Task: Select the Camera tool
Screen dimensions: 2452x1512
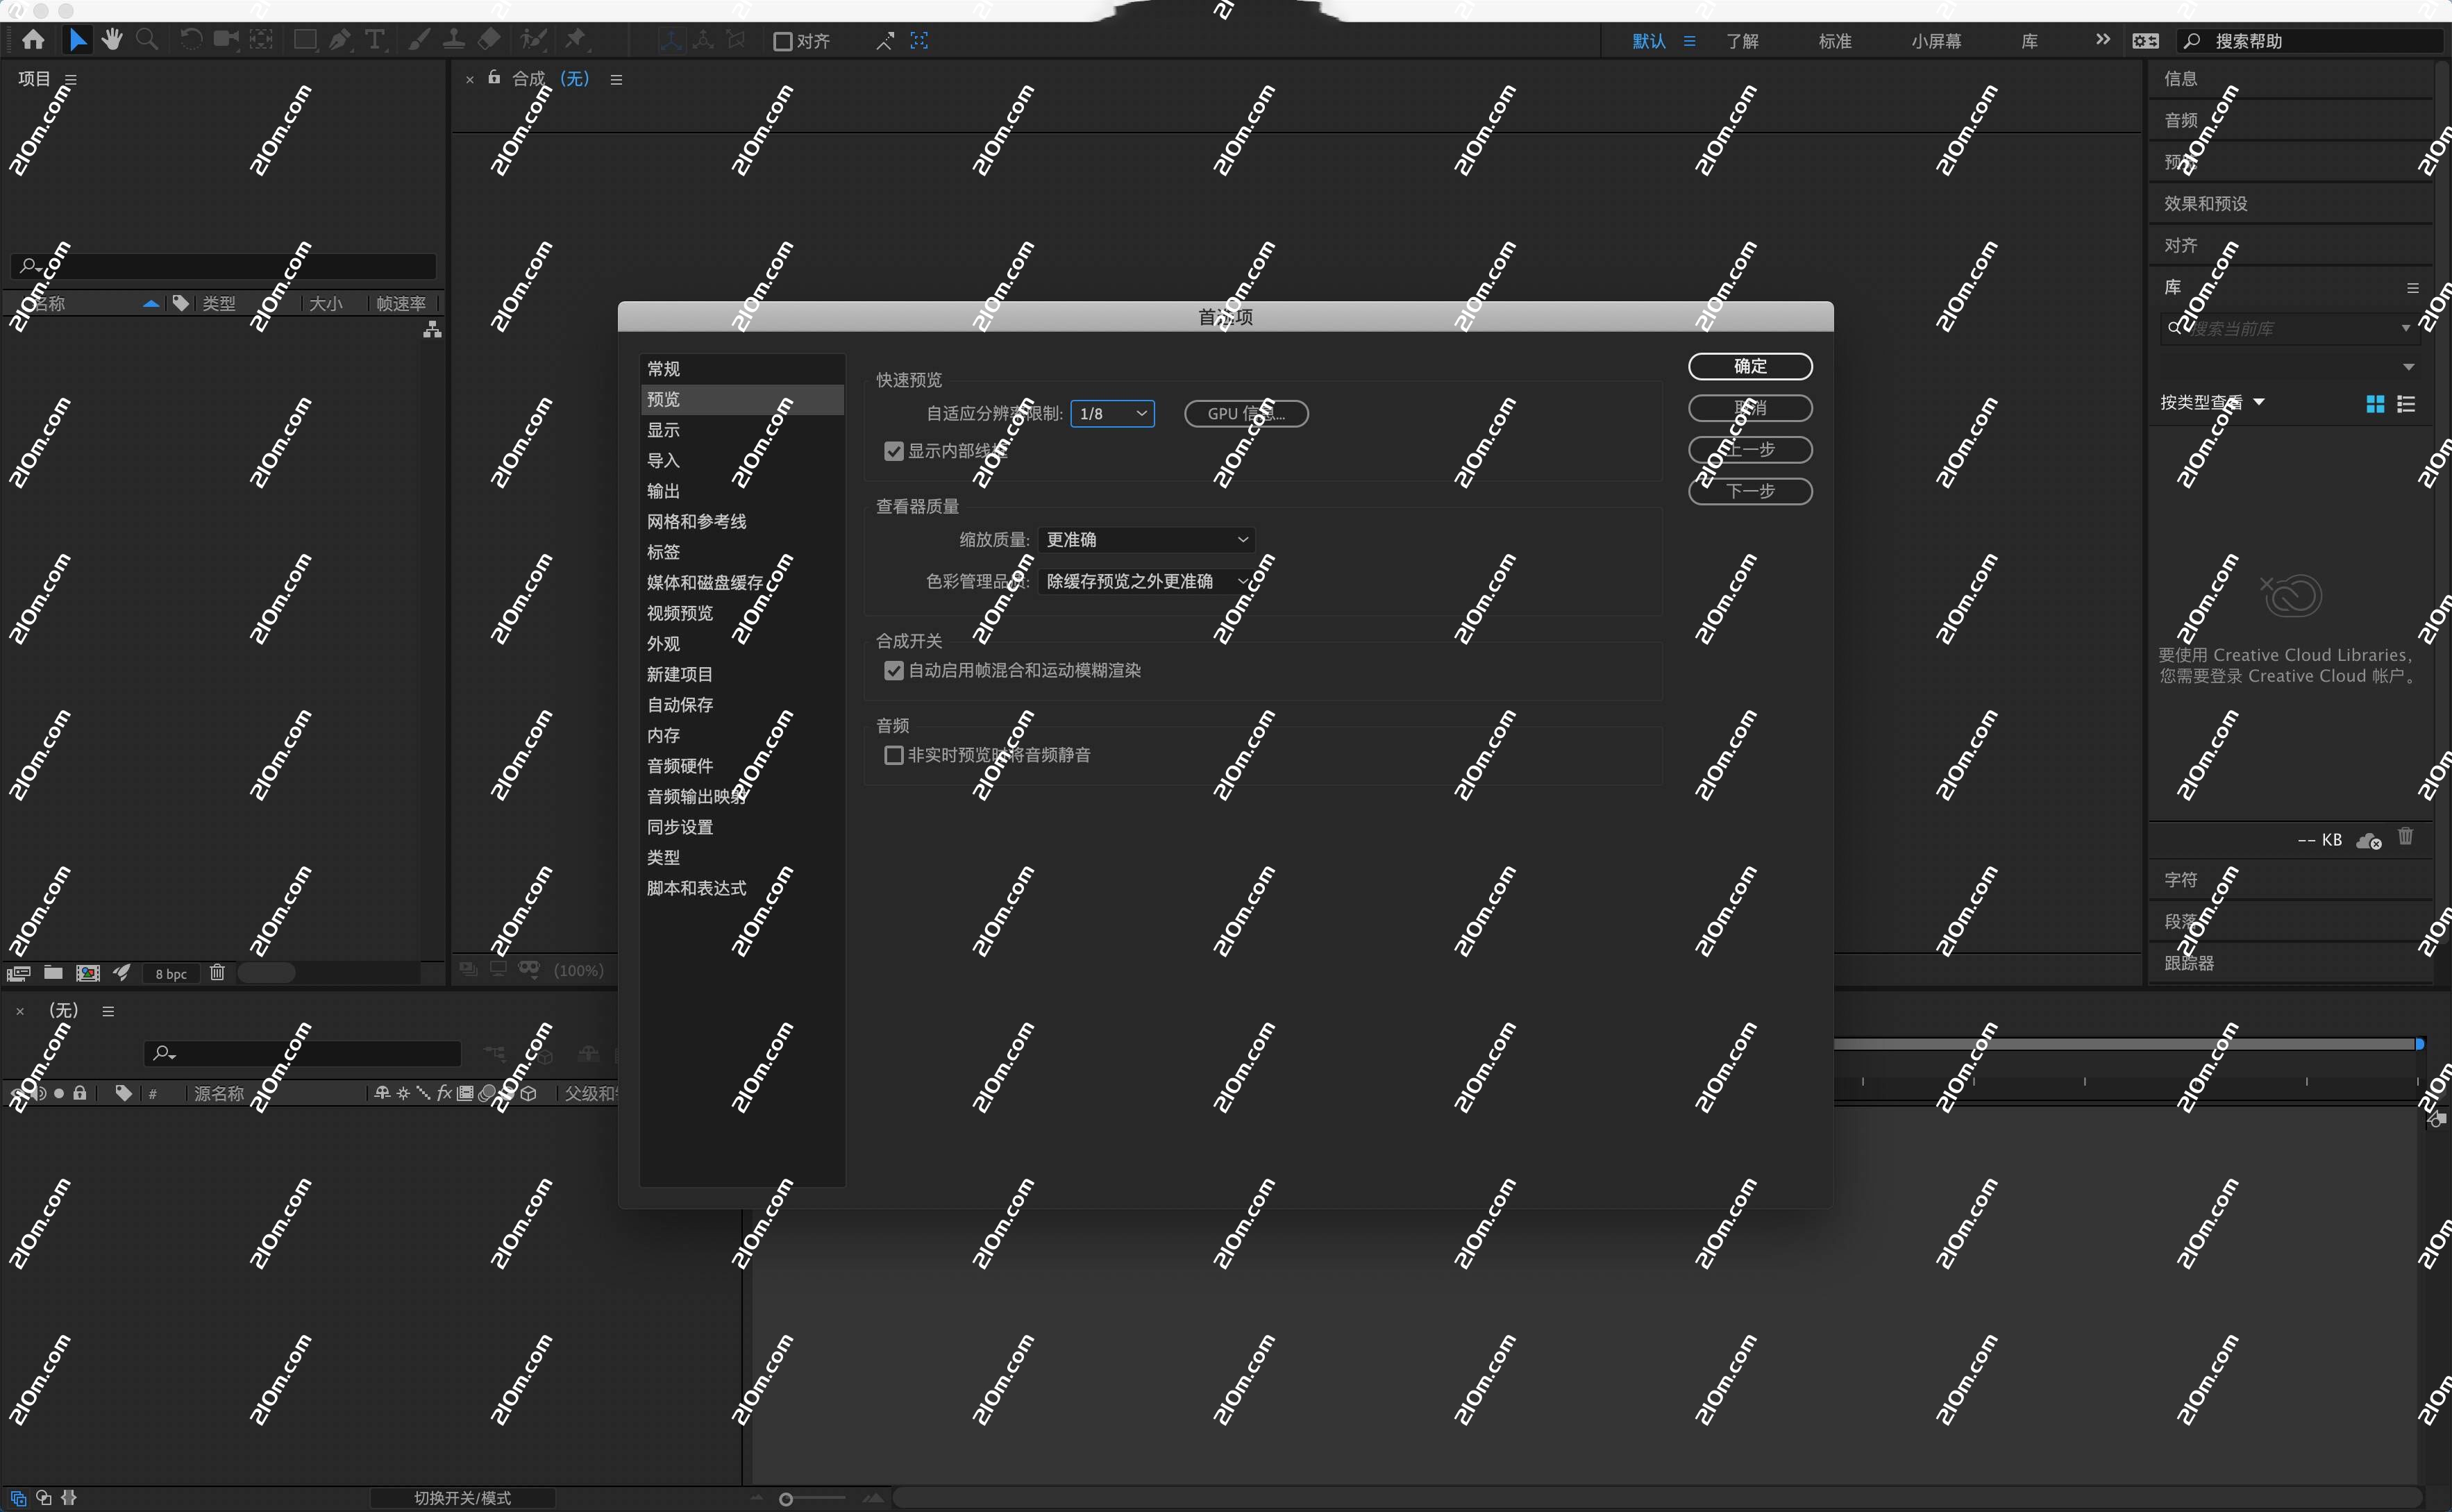Action: [x=226, y=40]
